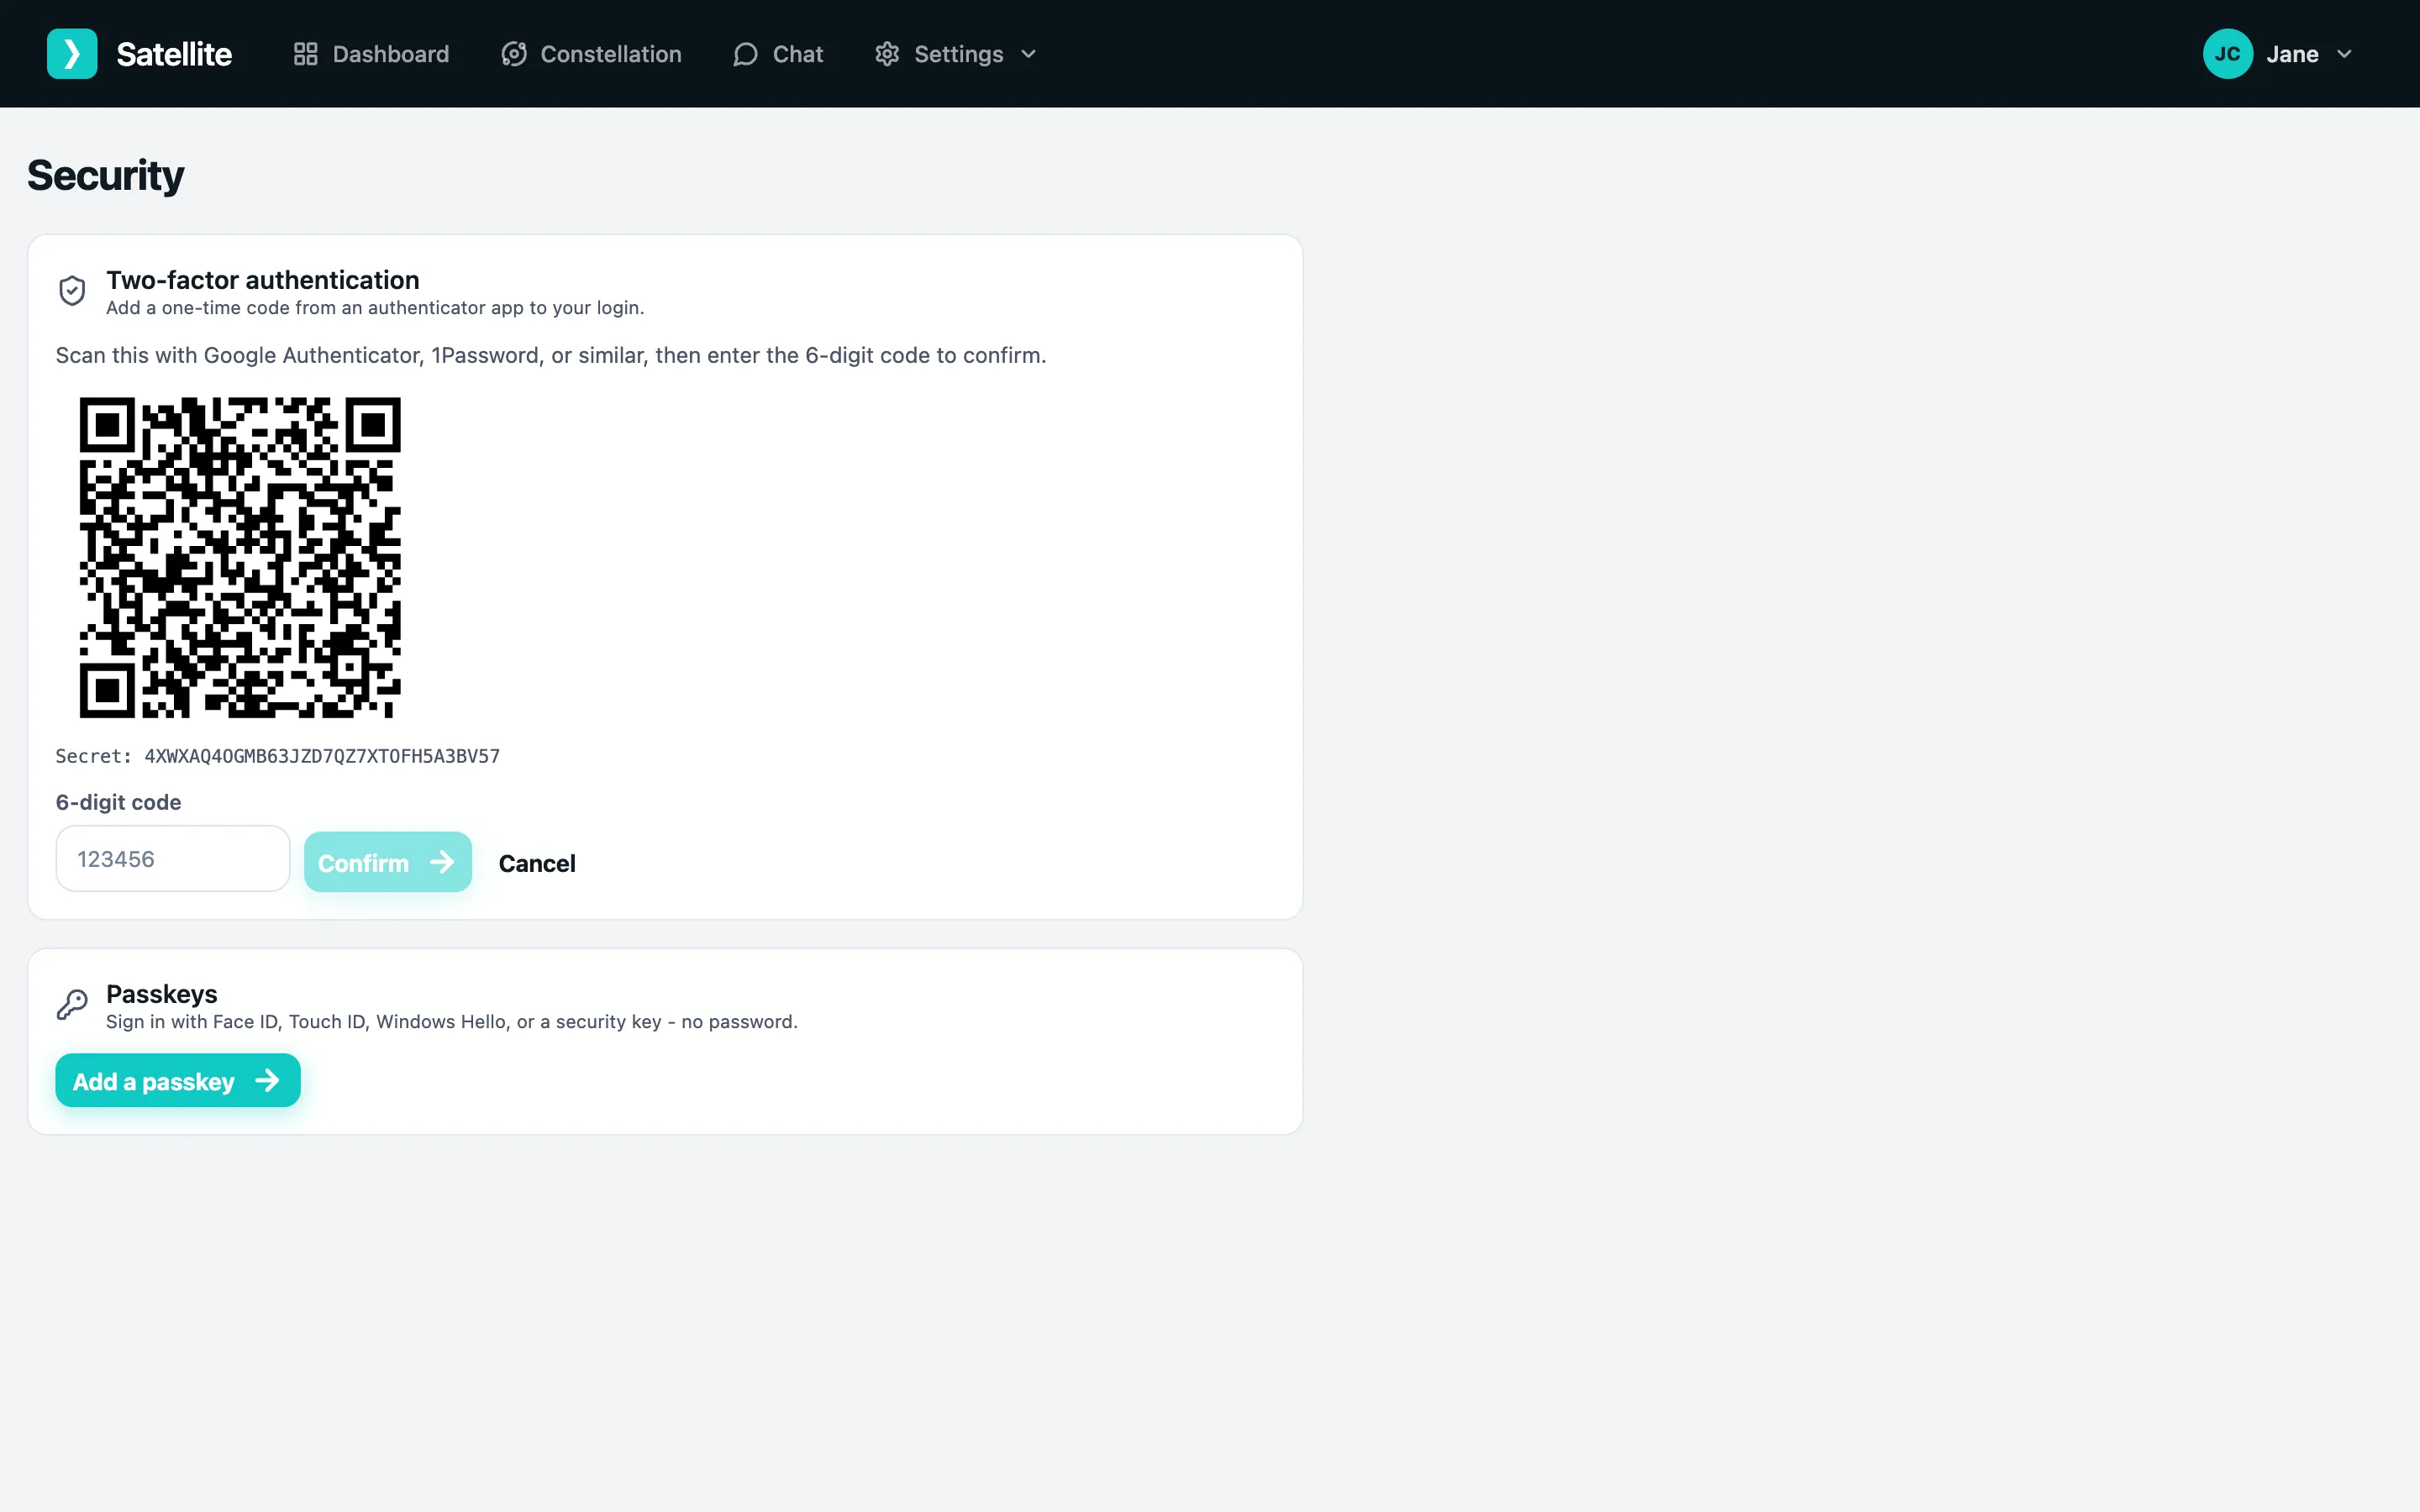Screen dimensions: 2420x1512
Task: Click the Satellite brand name
Action: [174, 54]
